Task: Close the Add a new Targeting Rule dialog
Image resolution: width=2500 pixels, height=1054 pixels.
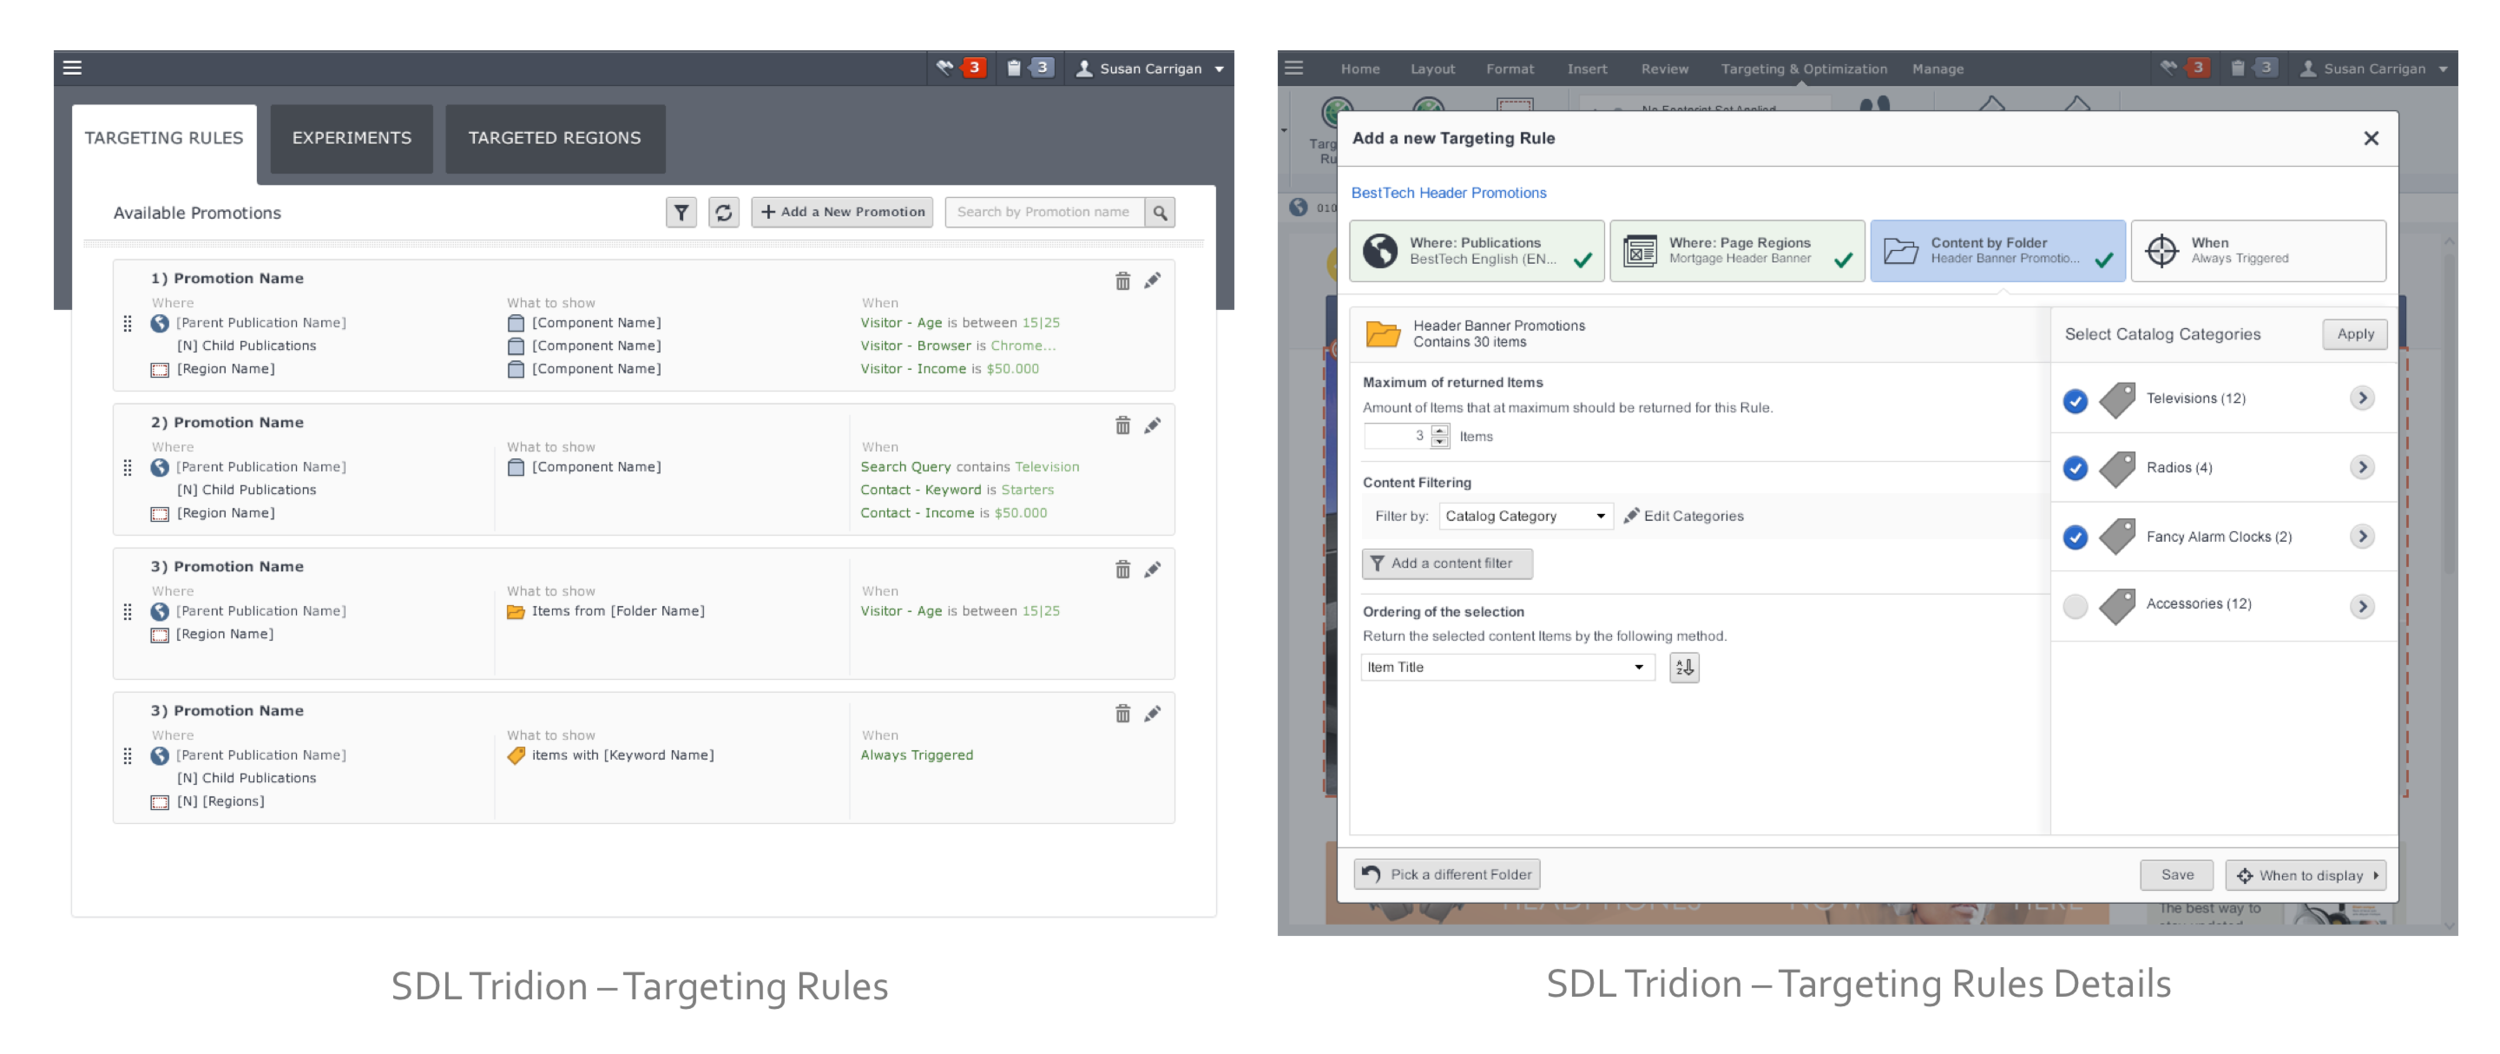Action: tap(2371, 138)
